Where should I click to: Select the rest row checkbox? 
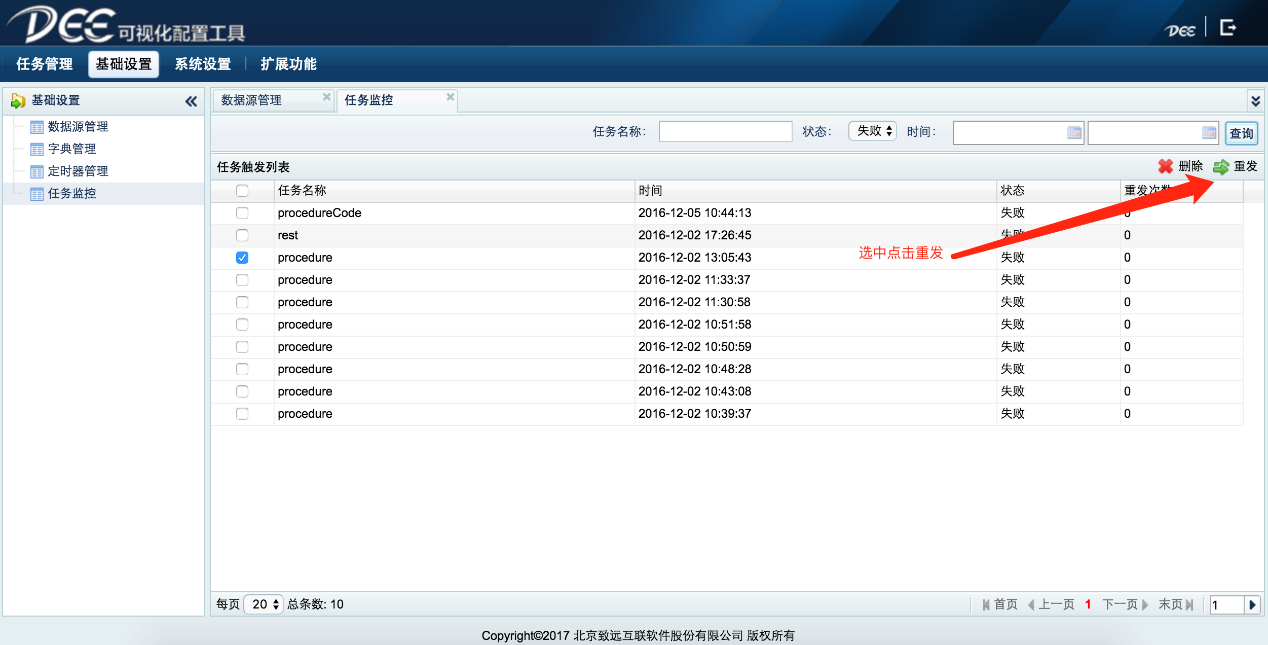click(x=242, y=235)
